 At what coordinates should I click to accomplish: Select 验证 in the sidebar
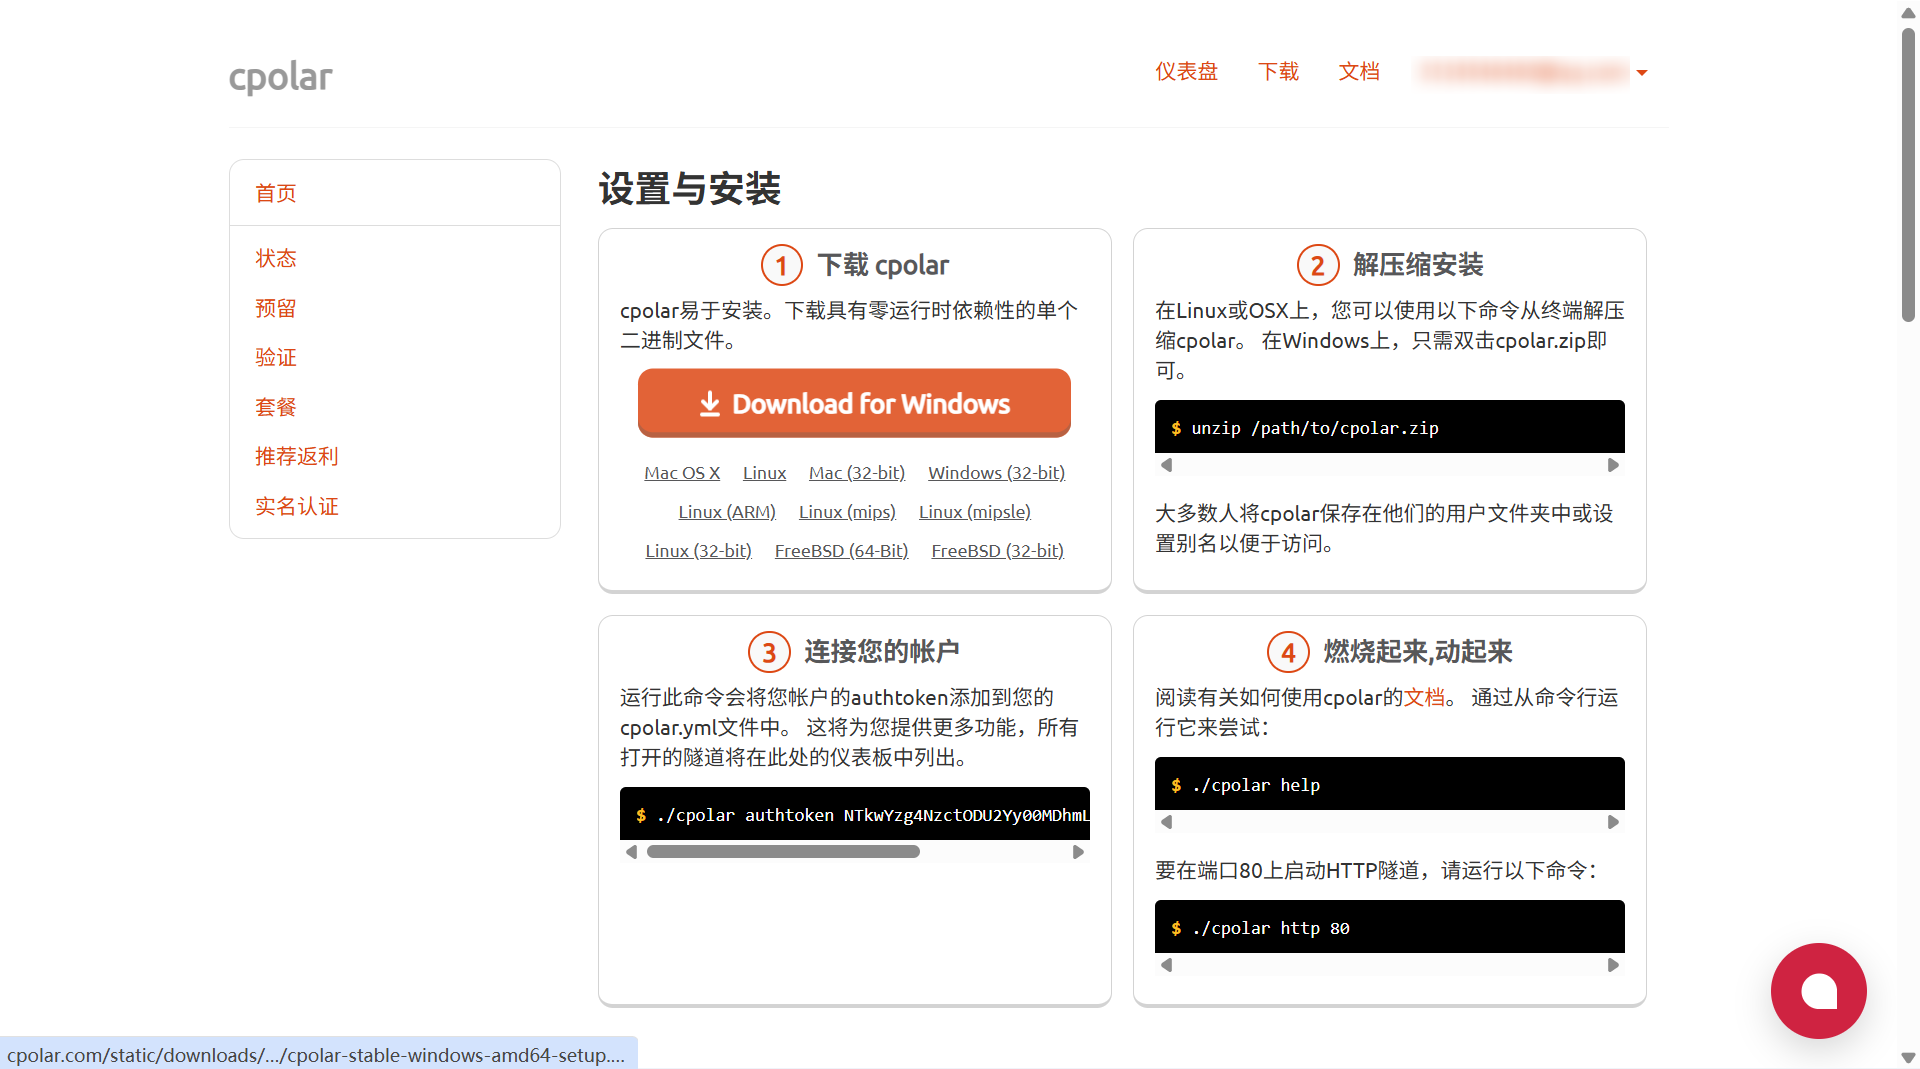pos(276,357)
